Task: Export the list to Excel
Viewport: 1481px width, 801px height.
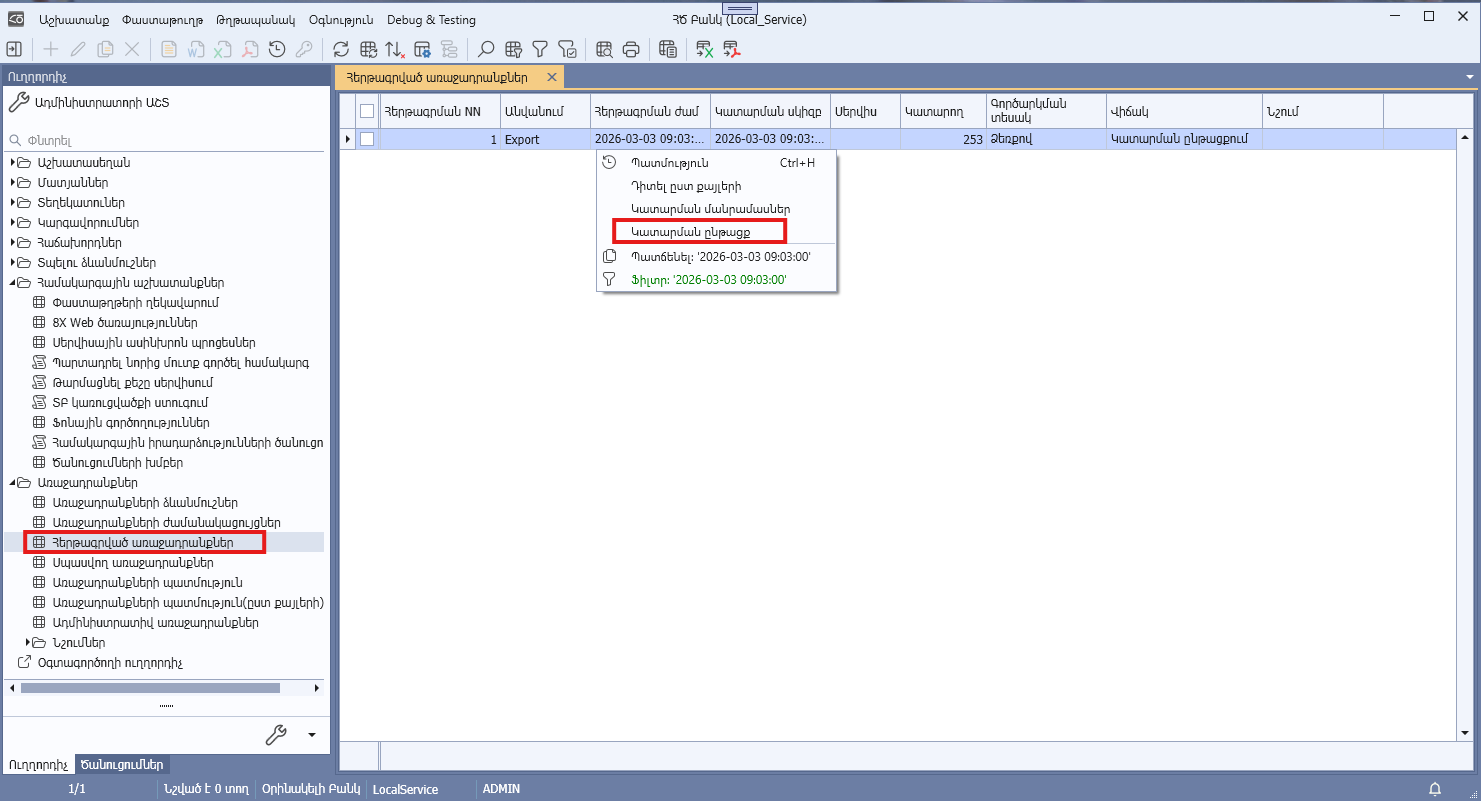Action: click(702, 48)
